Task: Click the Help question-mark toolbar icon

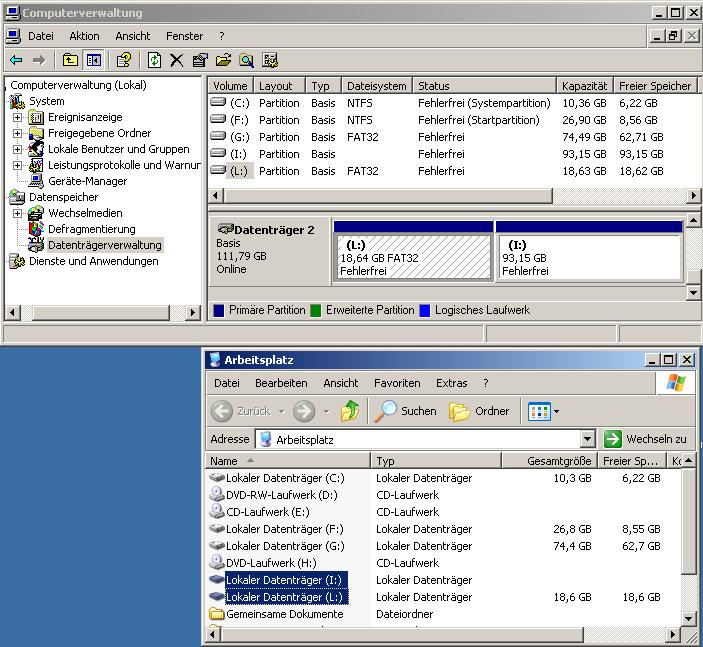Action: point(123,60)
